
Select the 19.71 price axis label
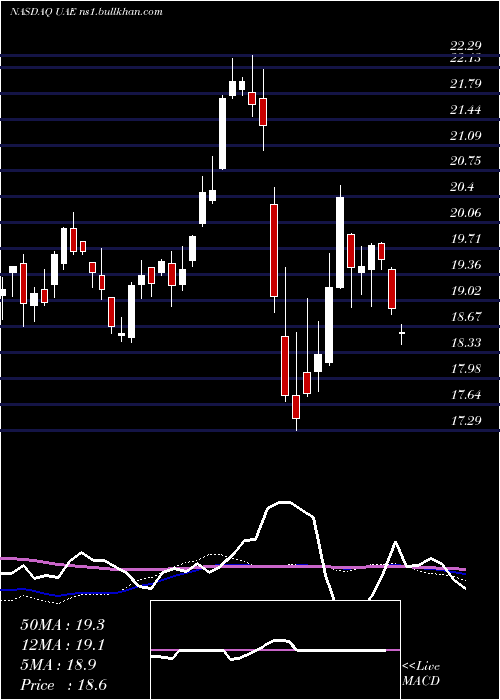(x=466, y=239)
